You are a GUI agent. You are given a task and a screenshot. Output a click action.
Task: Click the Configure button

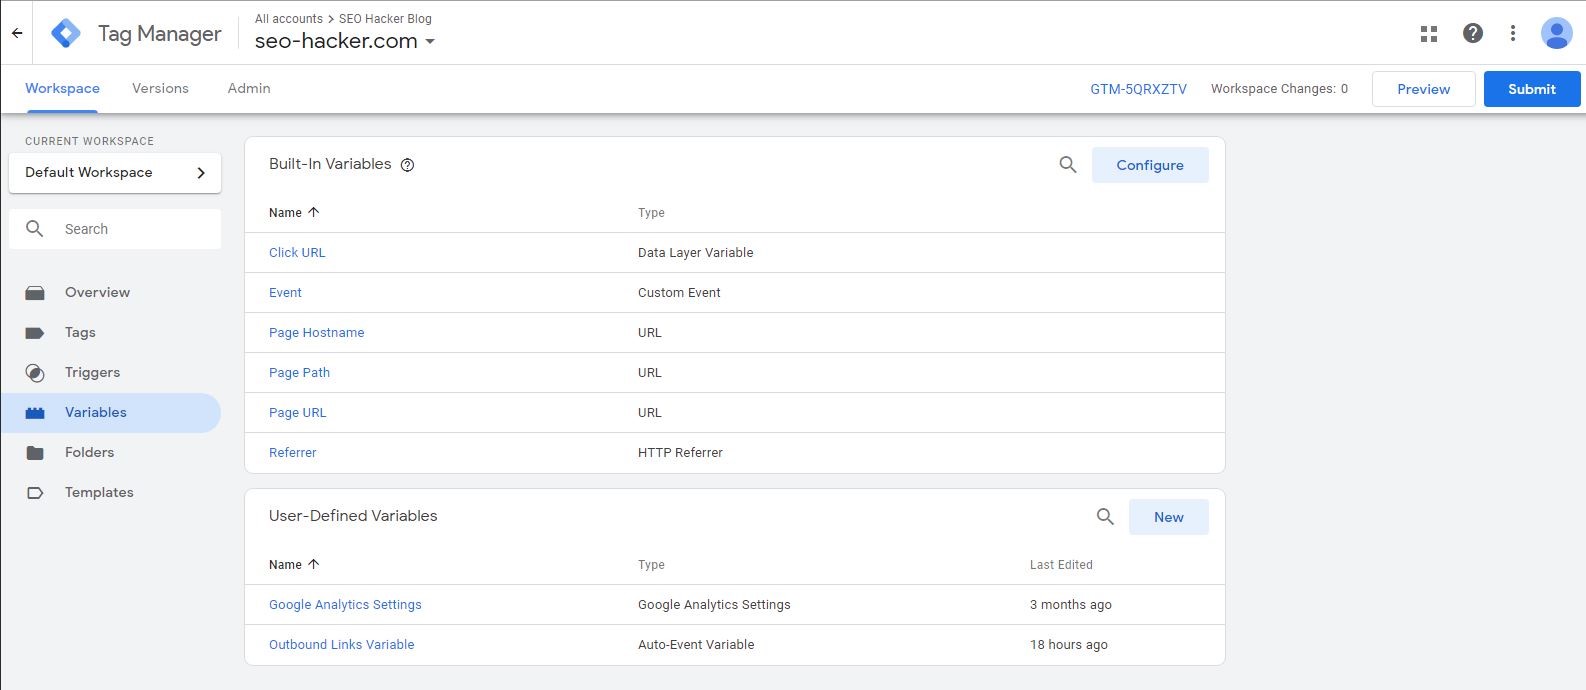point(1149,165)
